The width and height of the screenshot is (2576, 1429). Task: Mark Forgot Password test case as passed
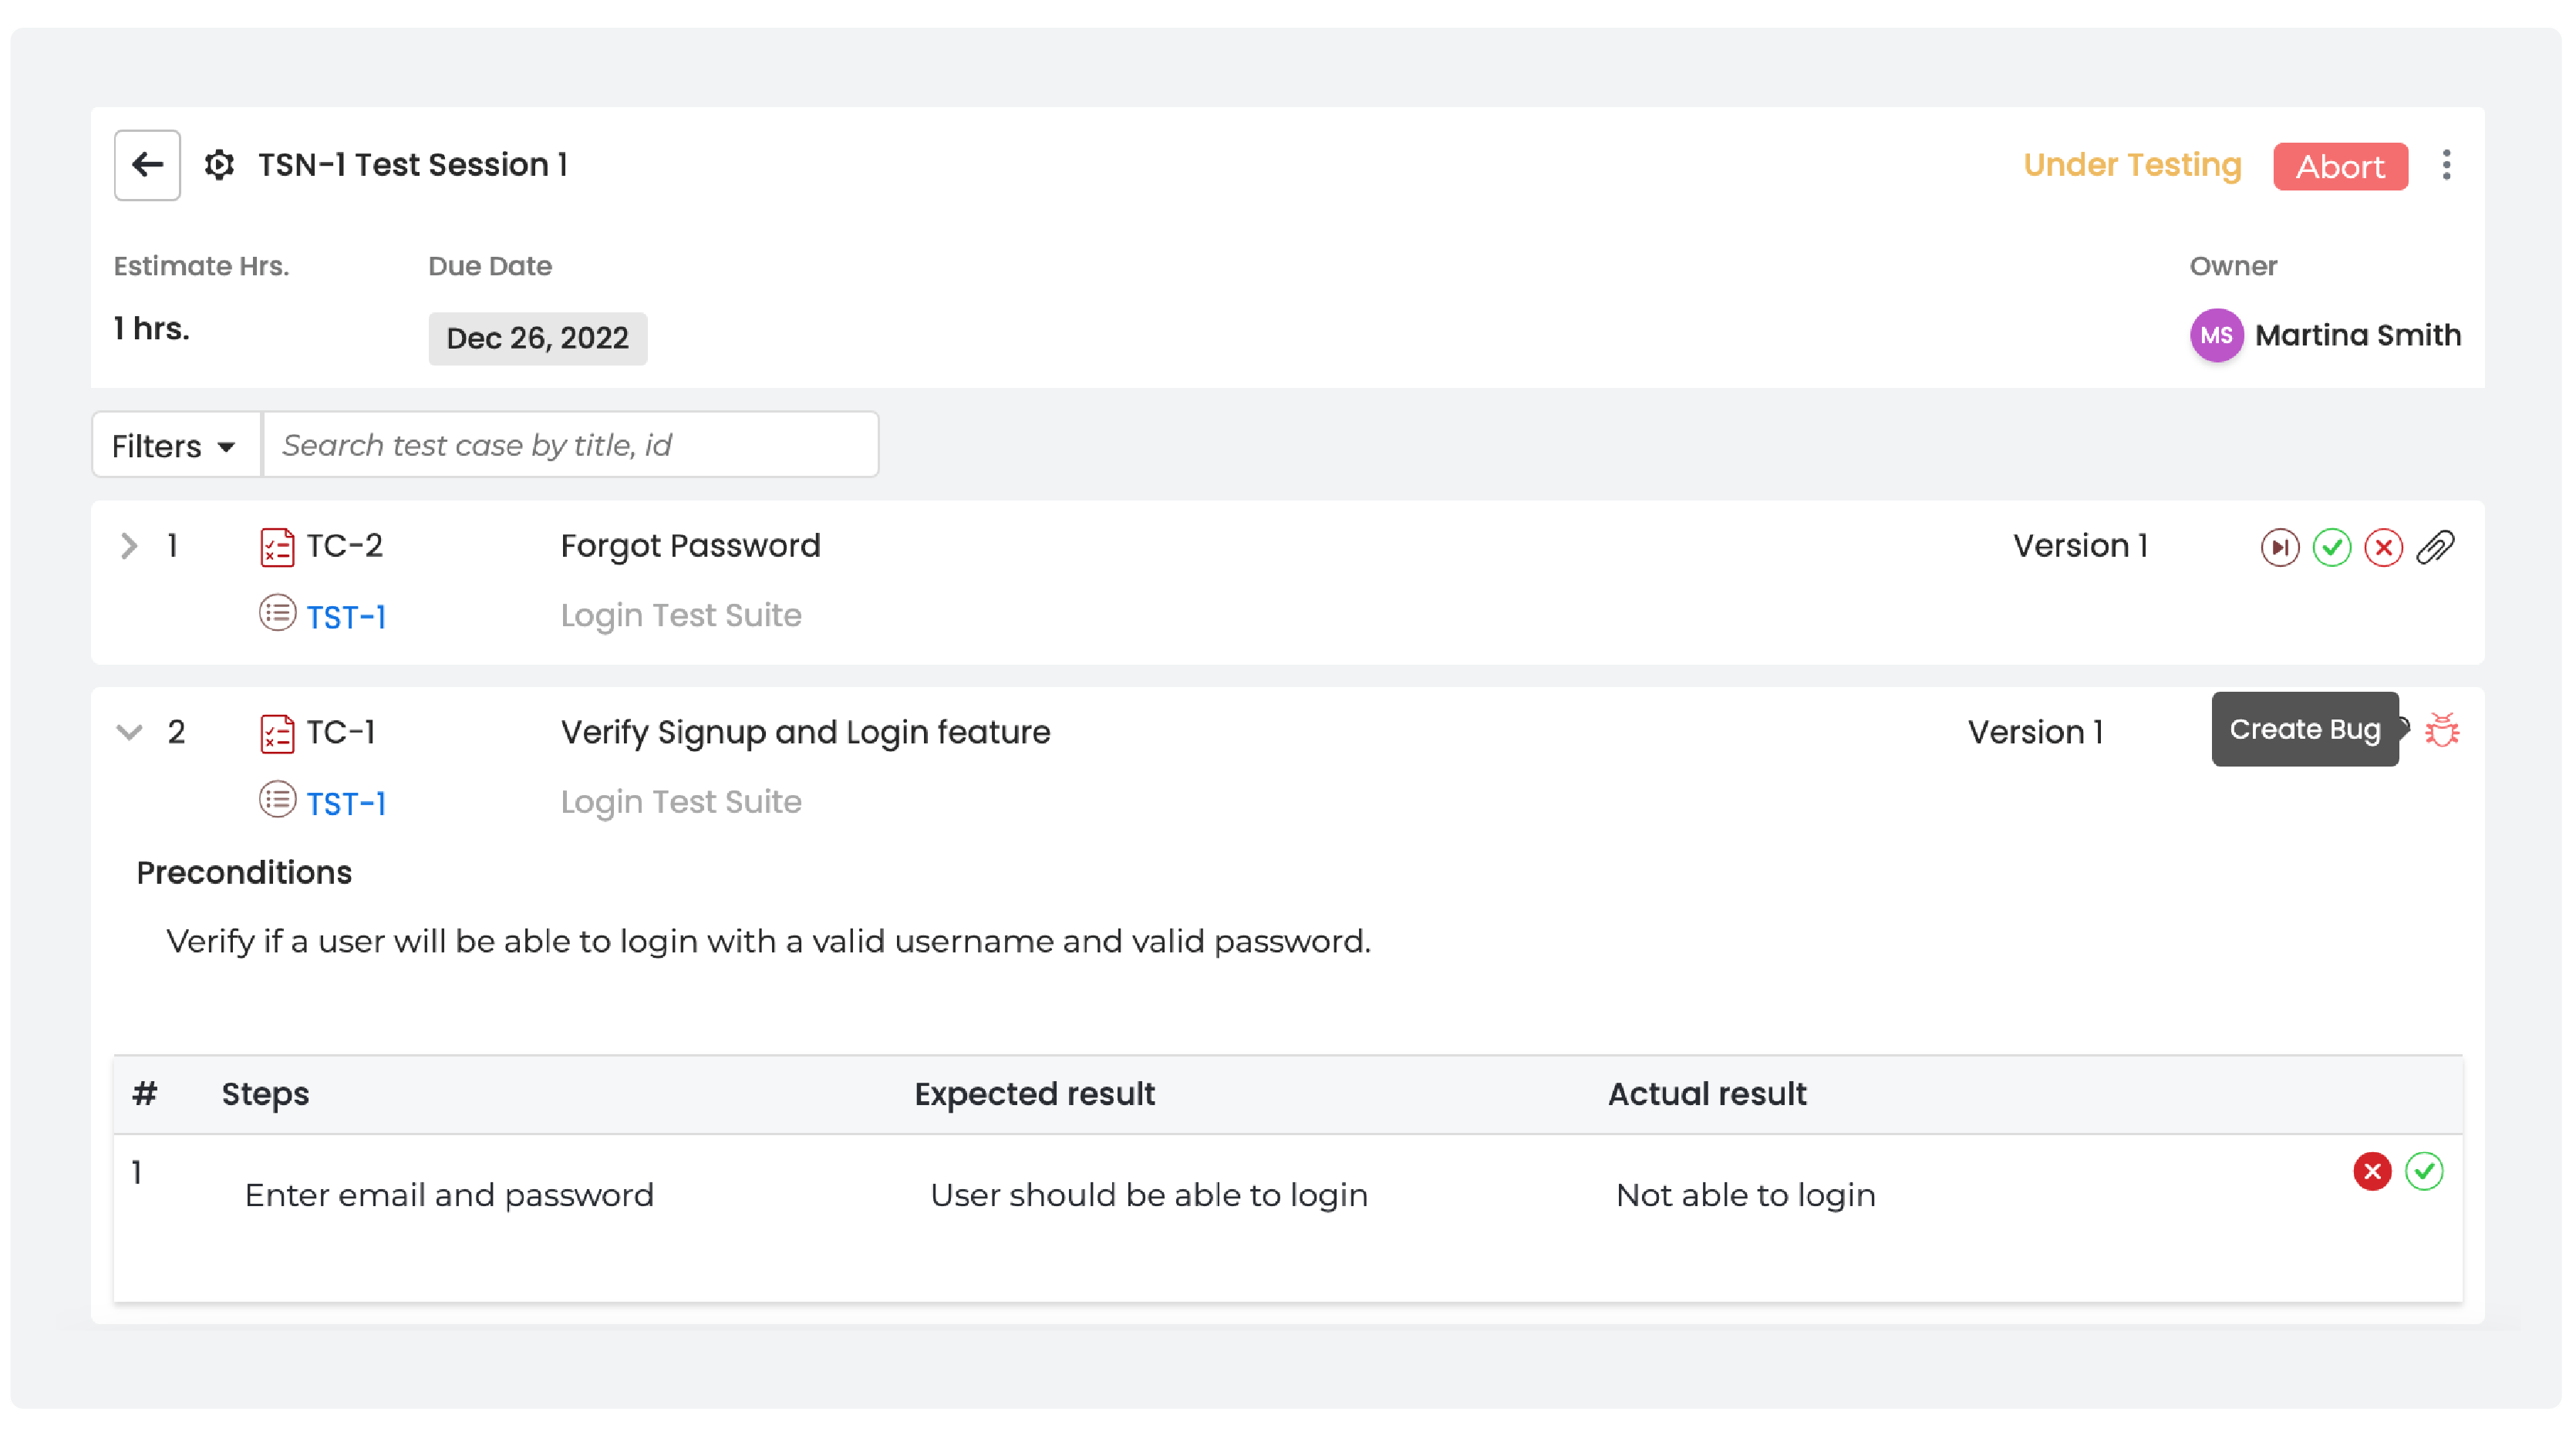[x=2331, y=547]
